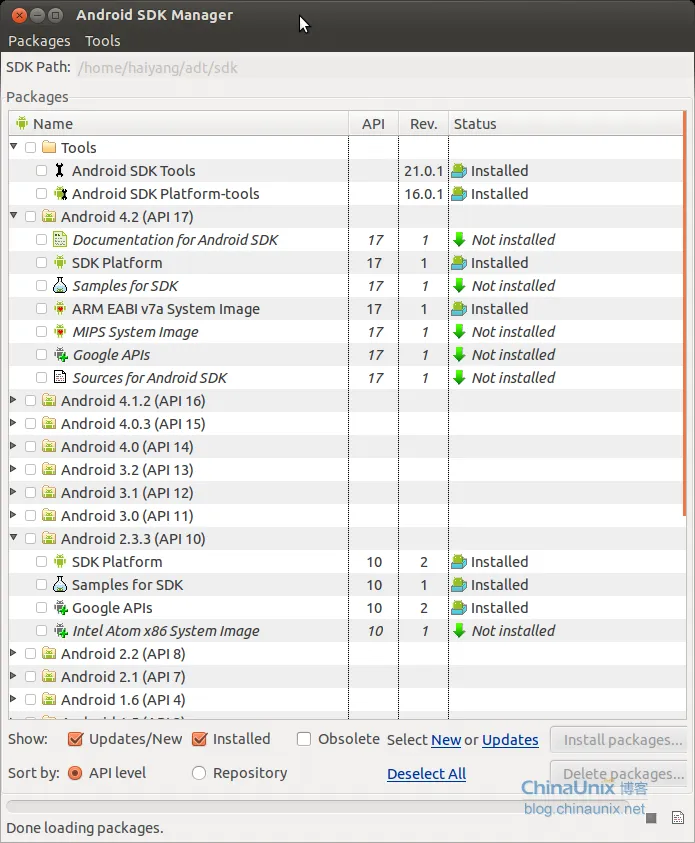Select the Android 1.6 (API 4) row

(347, 699)
